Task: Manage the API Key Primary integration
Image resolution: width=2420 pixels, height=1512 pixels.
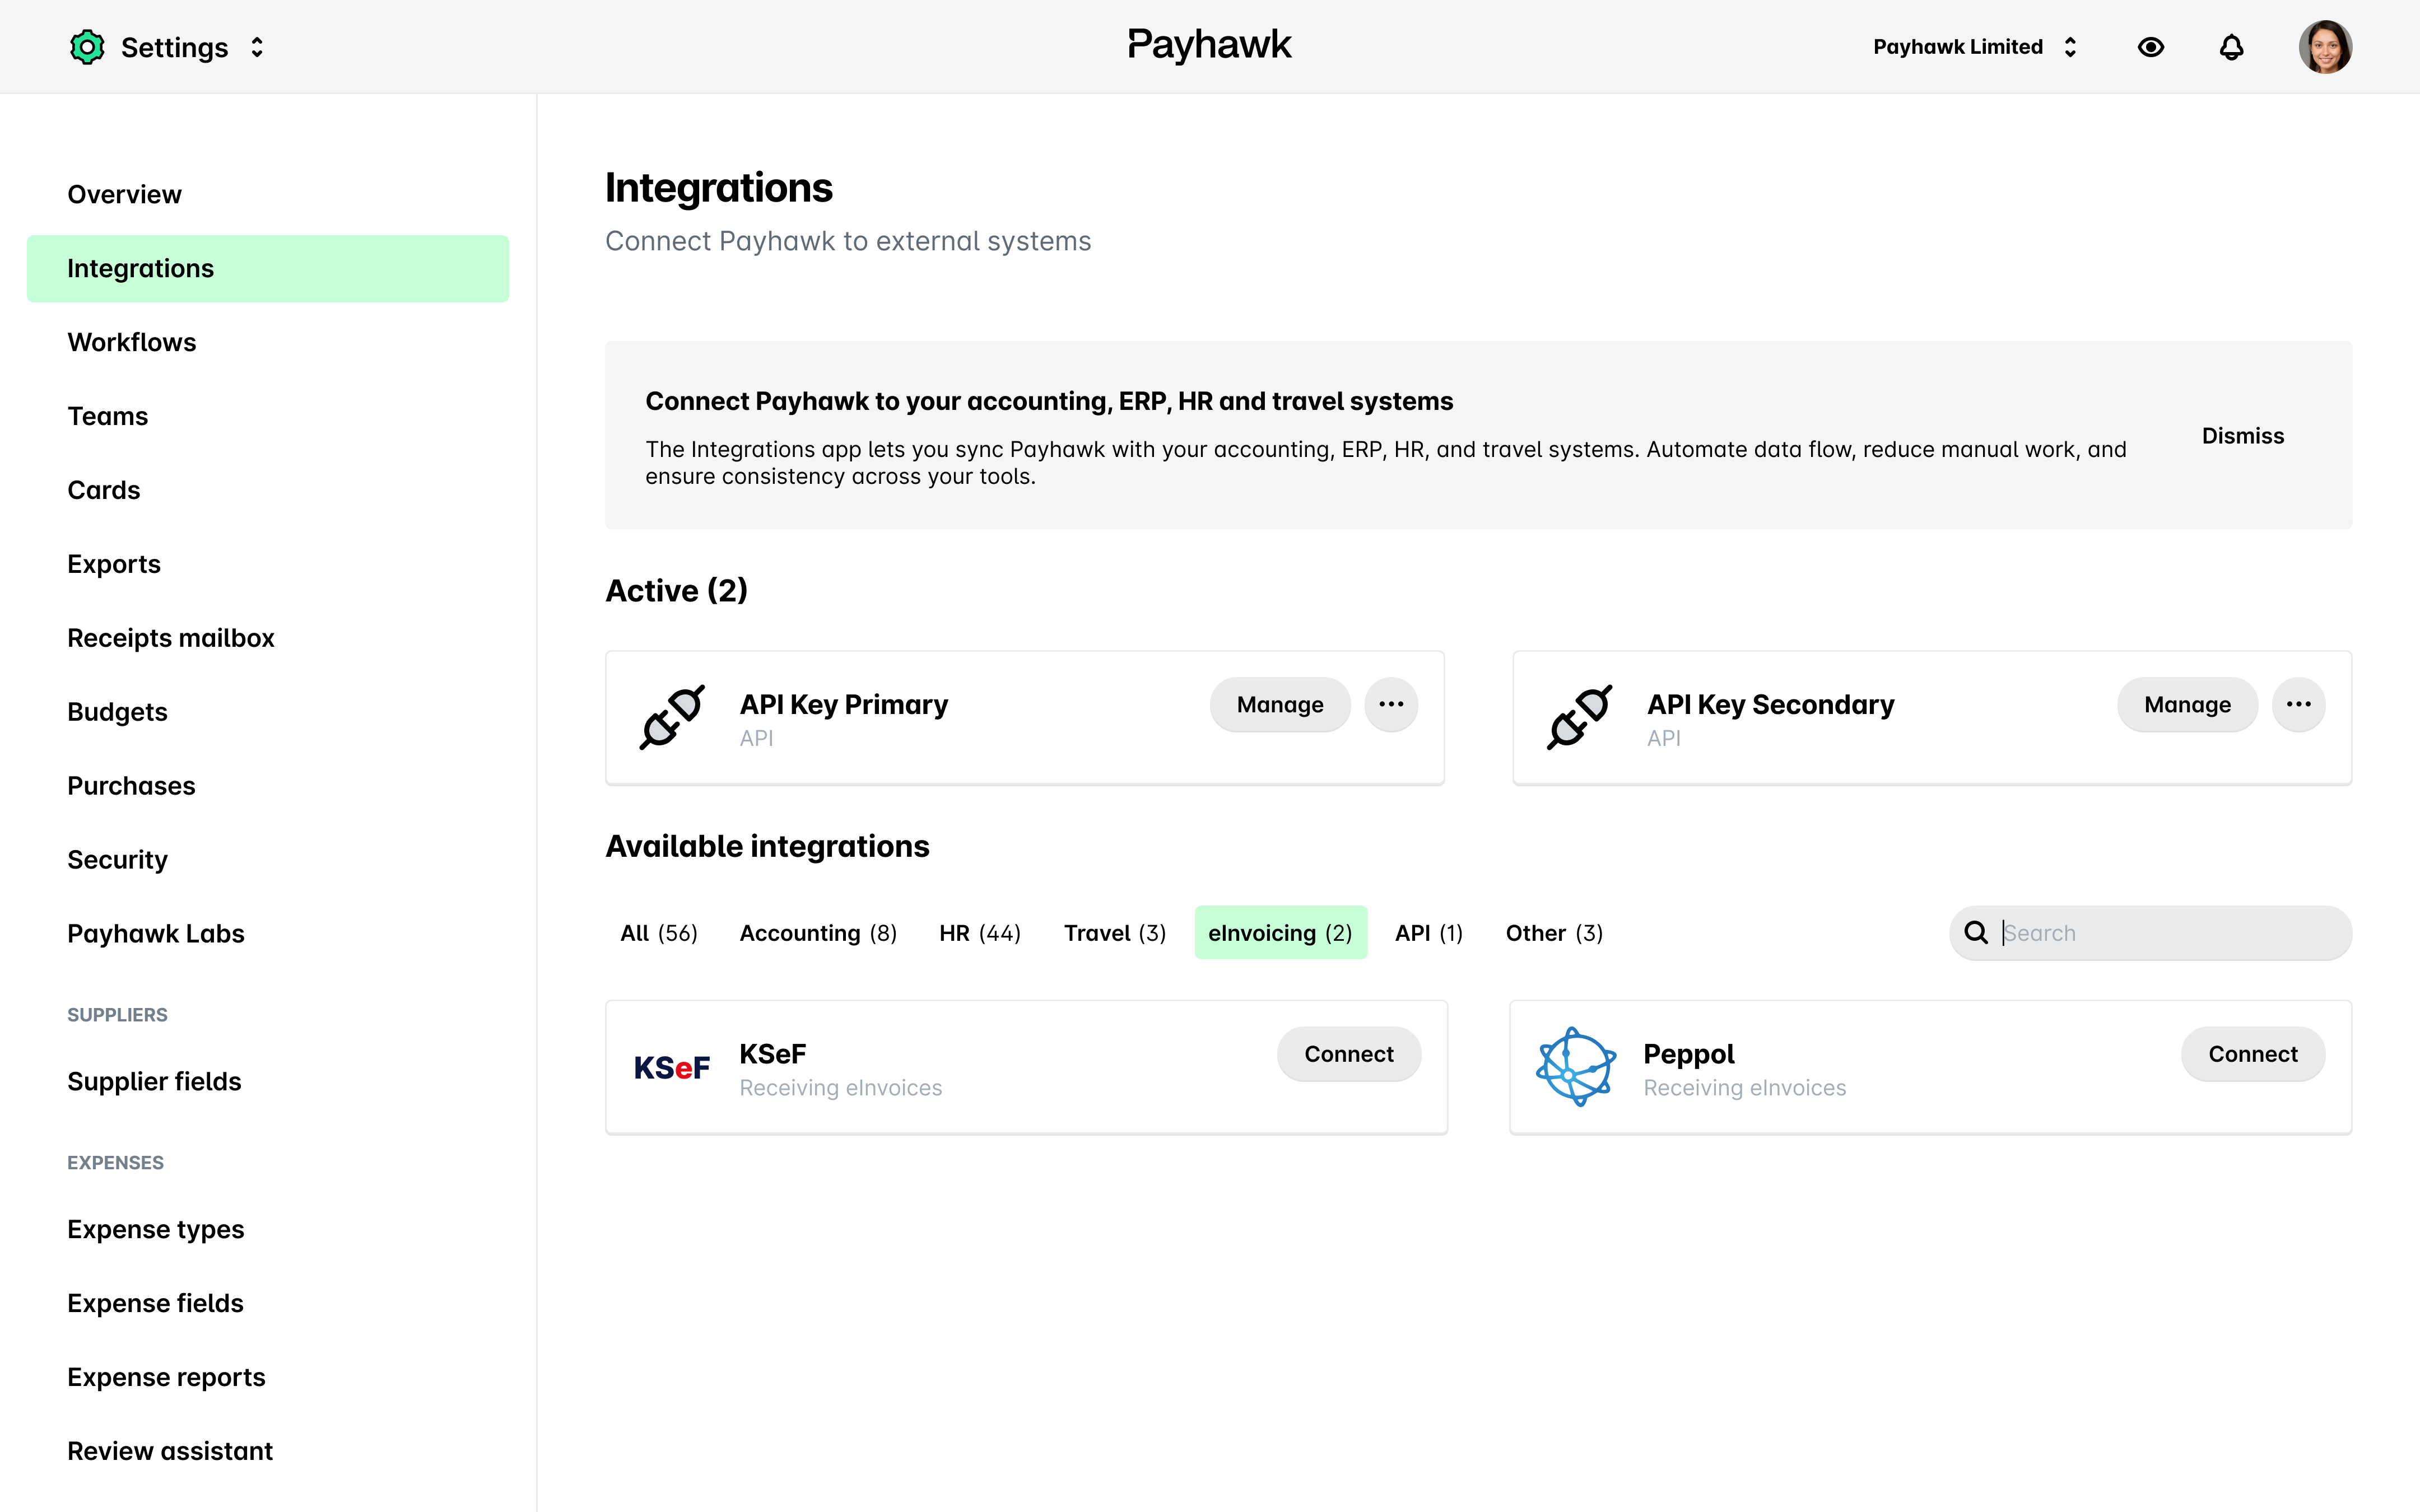Action: click(x=1279, y=704)
